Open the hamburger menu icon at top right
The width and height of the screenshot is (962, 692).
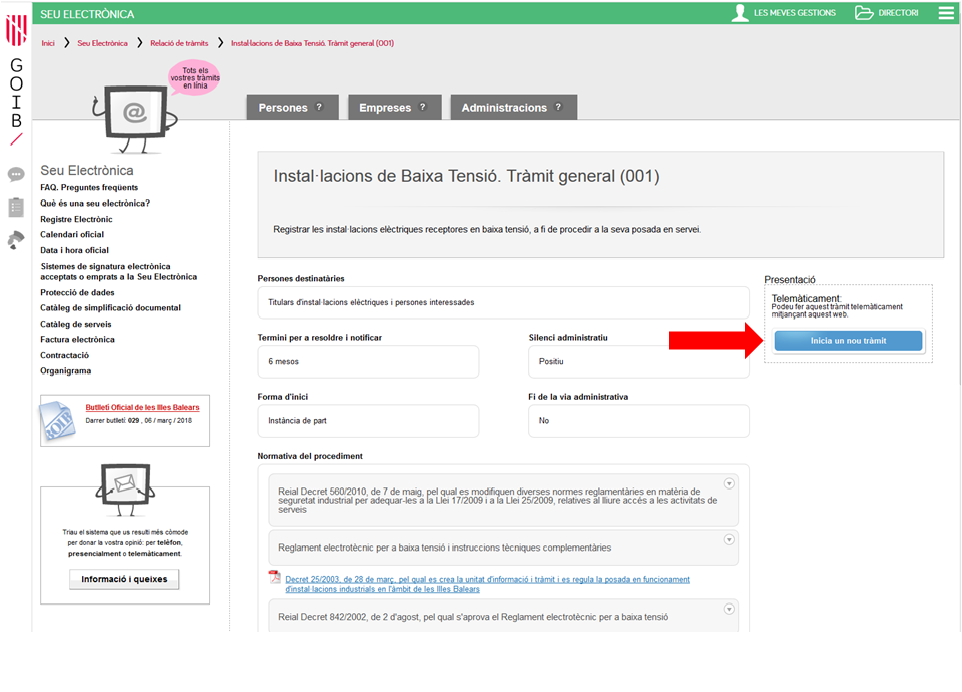click(x=946, y=13)
